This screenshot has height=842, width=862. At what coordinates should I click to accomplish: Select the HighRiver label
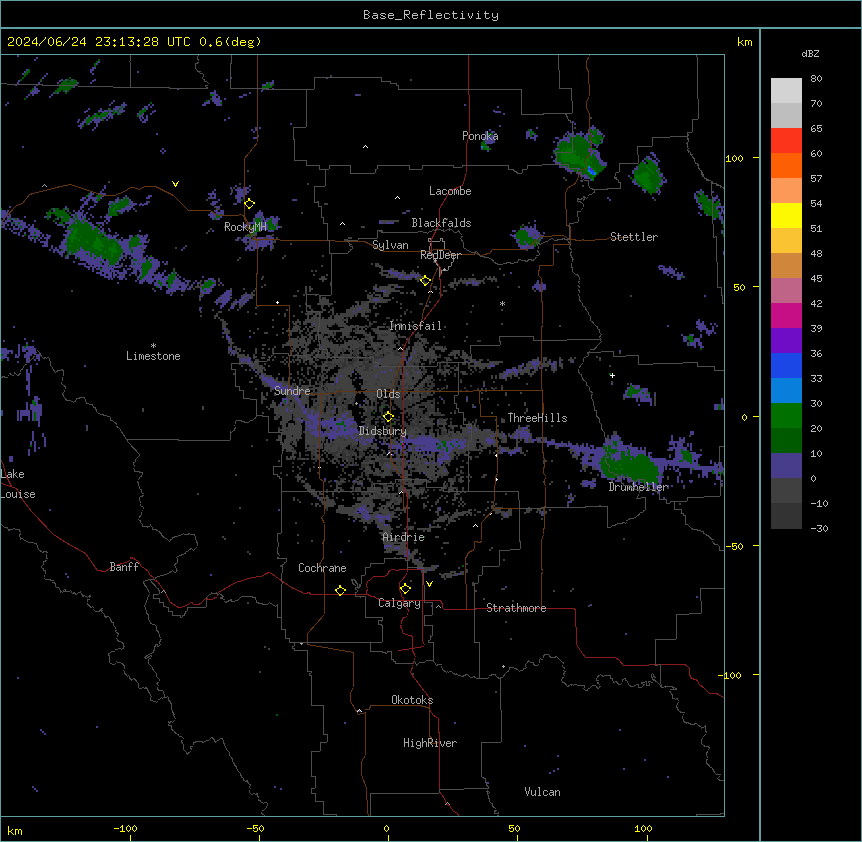pyautogui.click(x=430, y=743)
